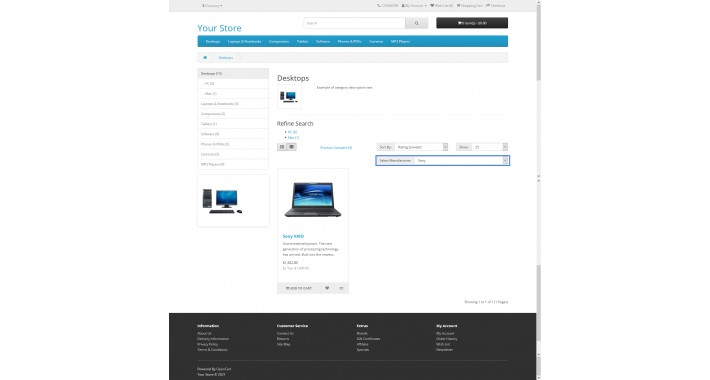Open Newsletter footer link
Image resolution: width=710 pixels, height=380 pixels.
pyautogui.click(x=444, y=350)
